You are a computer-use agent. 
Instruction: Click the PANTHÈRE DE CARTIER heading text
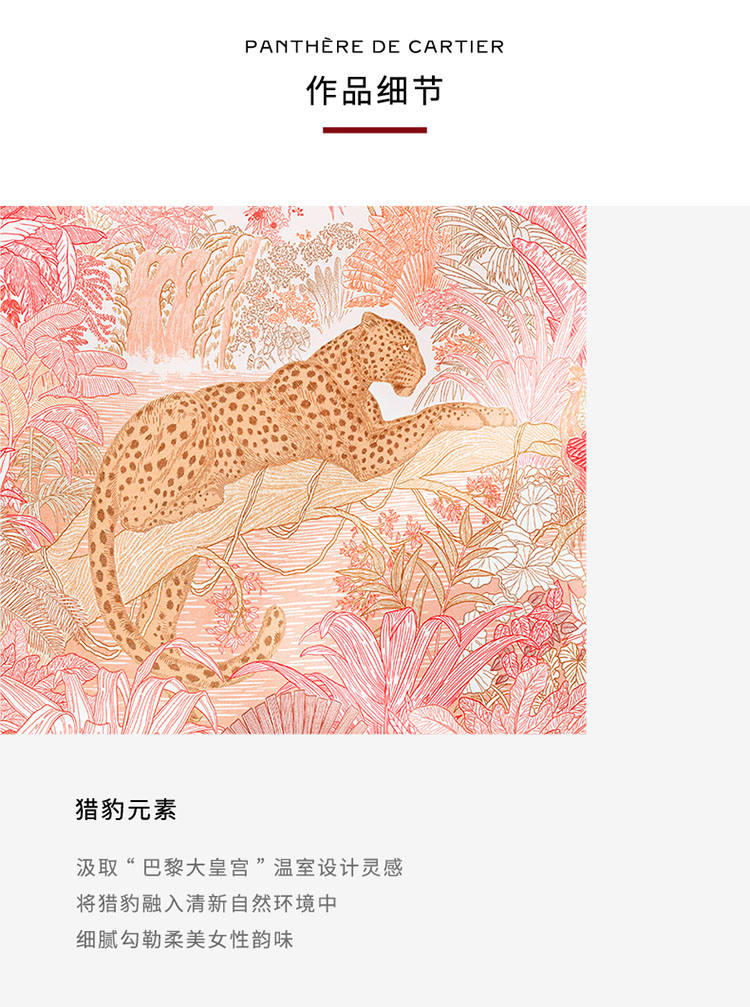pyautogui.click(x=374, y=46)
